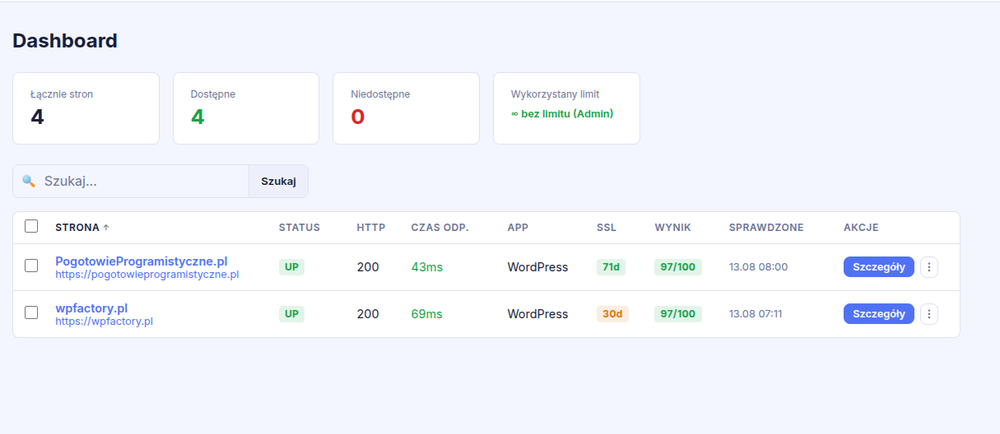Follow the https://wpfactory.pl URL
The width and height of the screenshot is (1000, 434).
pyautogui.click(x=104, y=321)
